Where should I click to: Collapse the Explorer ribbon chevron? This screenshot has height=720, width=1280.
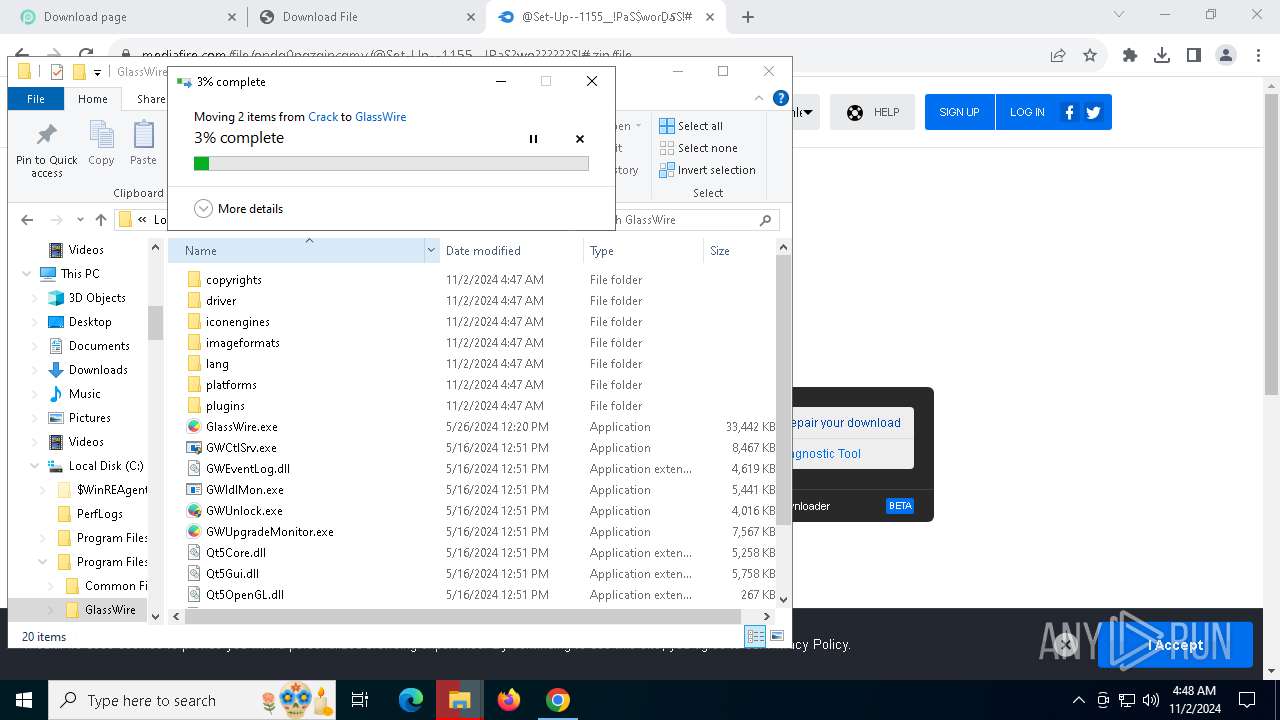click(760, 98)
